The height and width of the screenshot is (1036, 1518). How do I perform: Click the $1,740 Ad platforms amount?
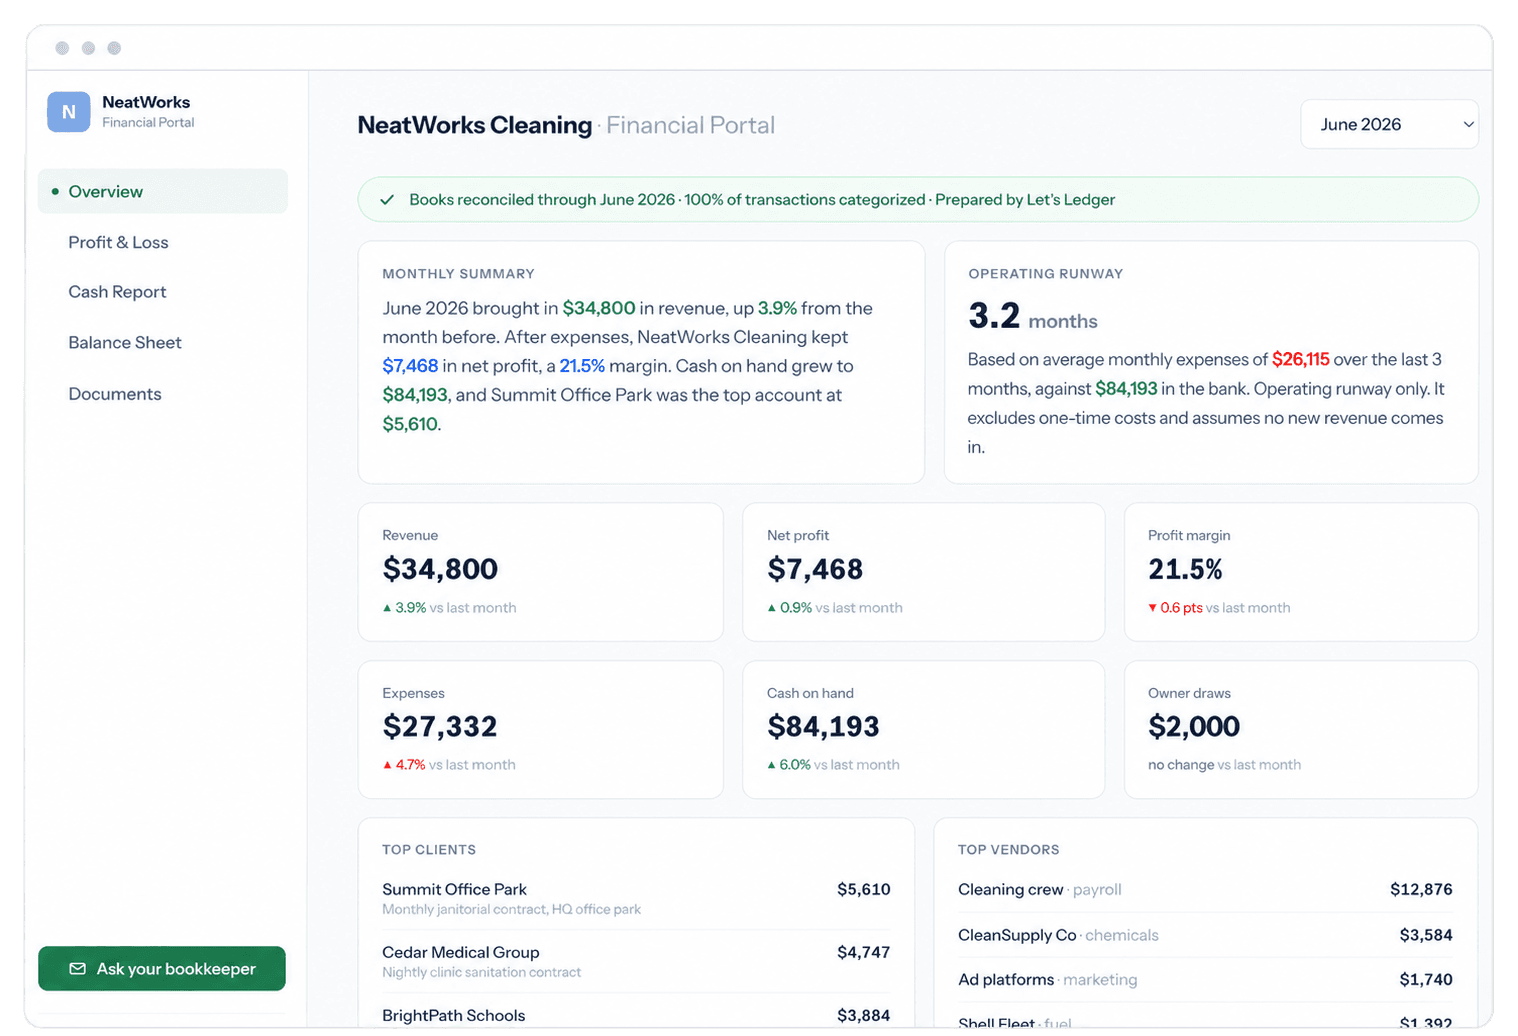coord(1426,980)
